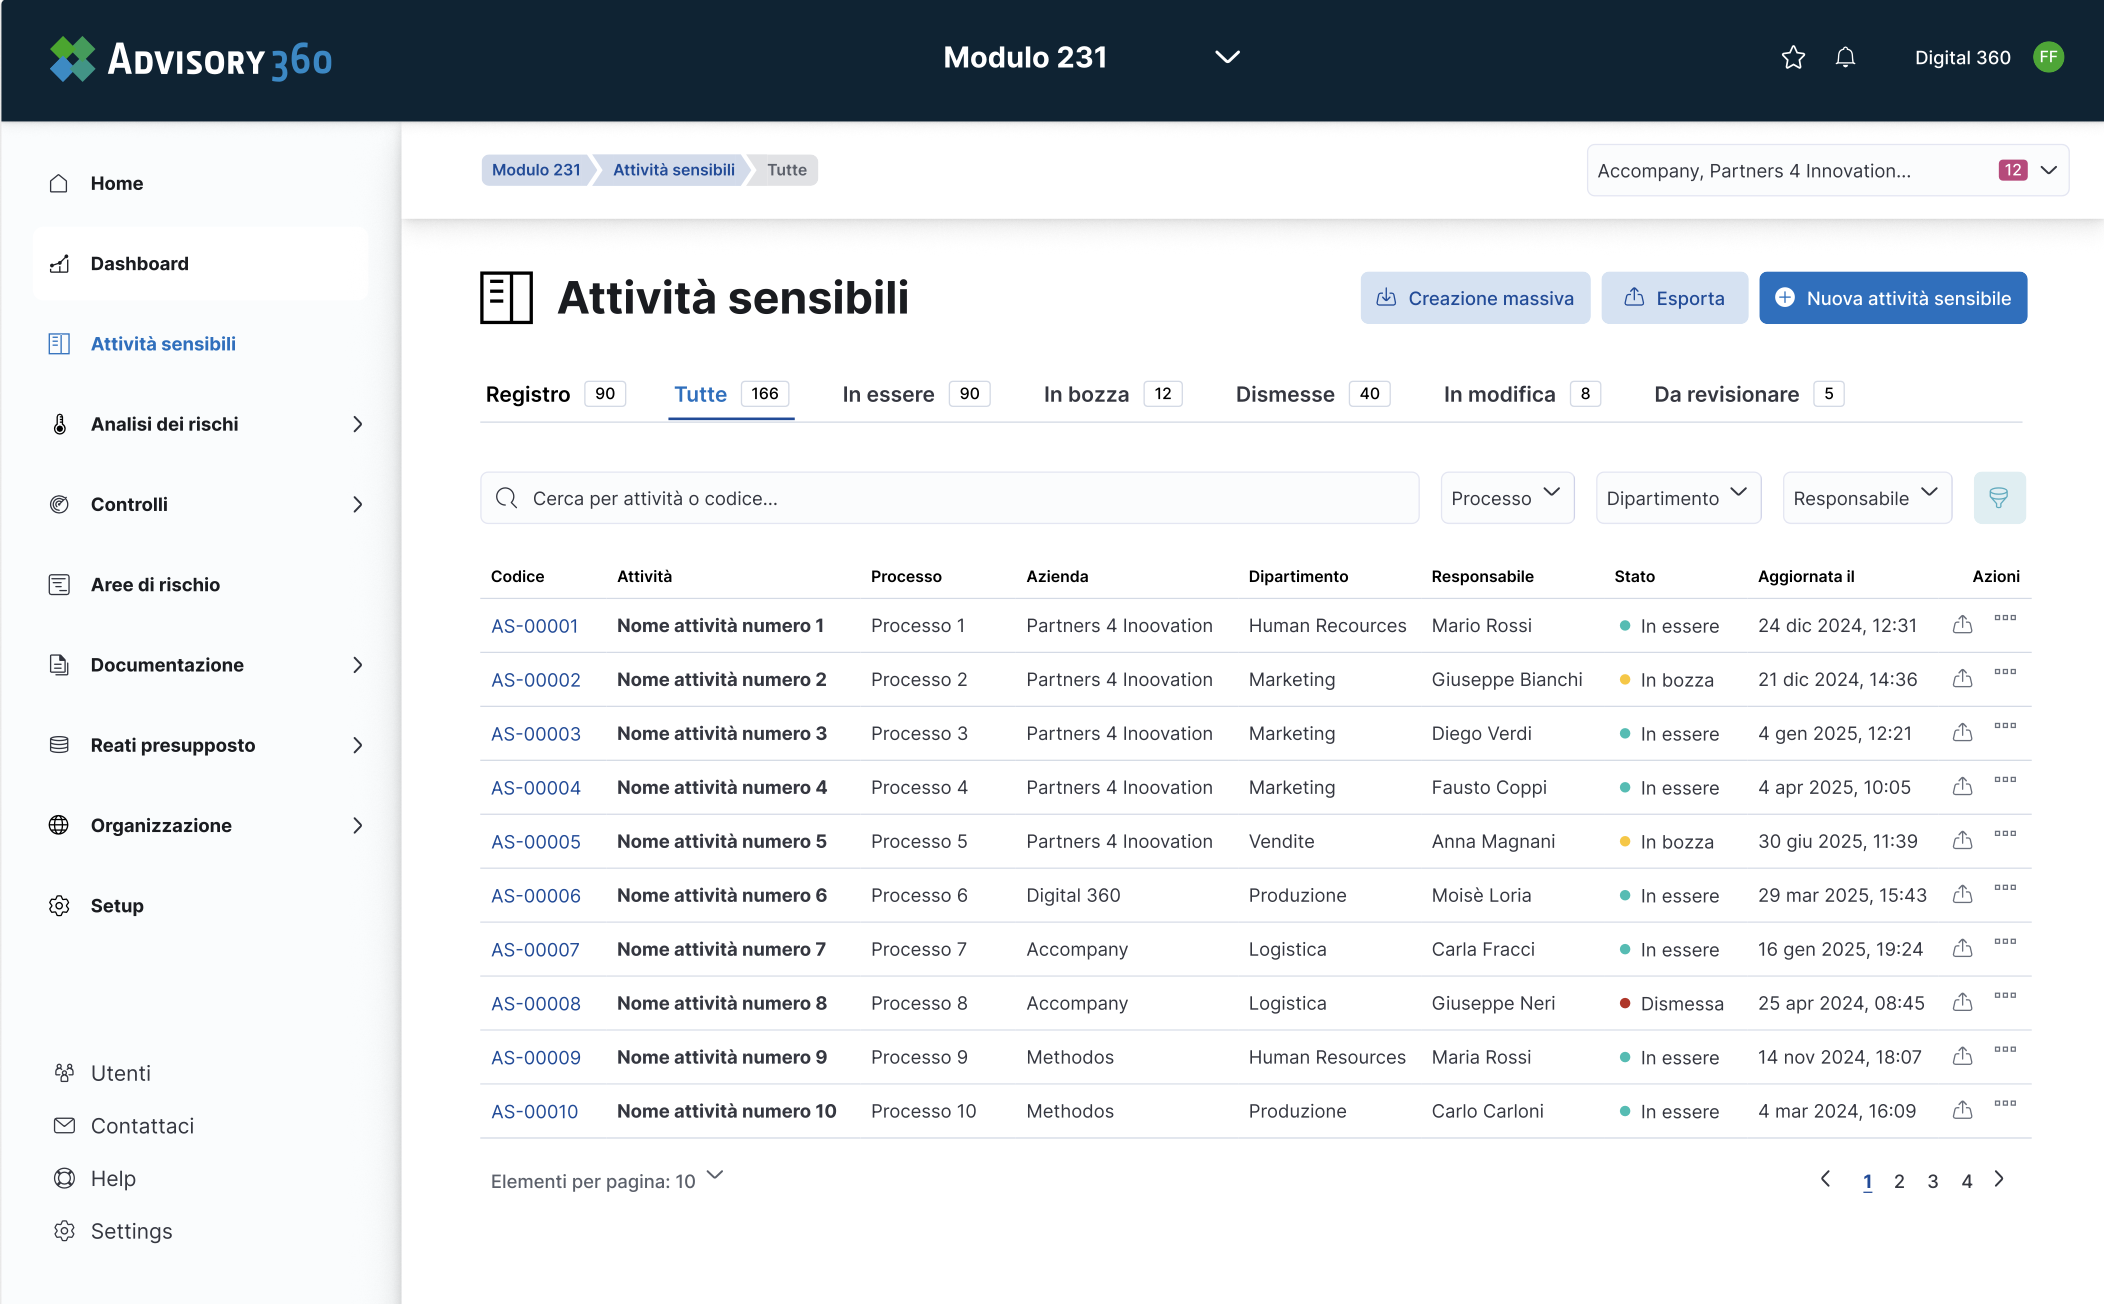Screen dimensions: 2104x1304
Task: Open notifications bell icon
Action: tap(1845, 58)
